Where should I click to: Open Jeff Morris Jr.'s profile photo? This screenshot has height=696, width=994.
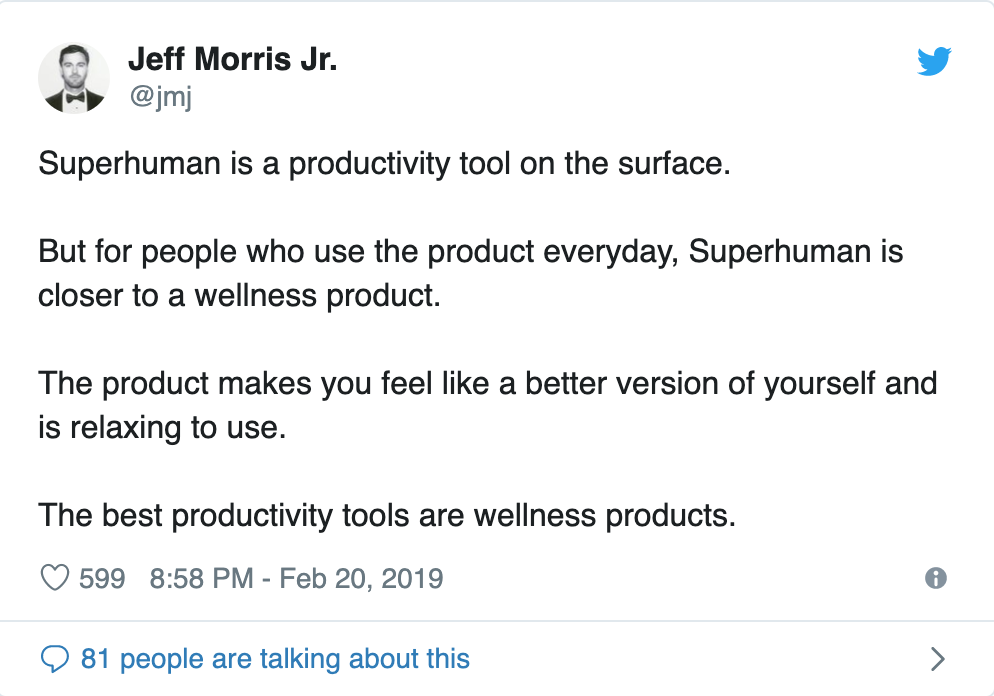tap(75, 77)
